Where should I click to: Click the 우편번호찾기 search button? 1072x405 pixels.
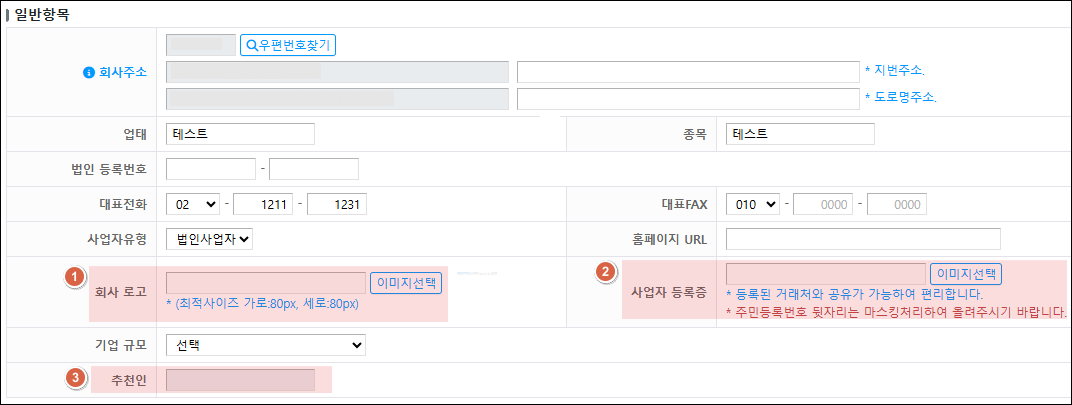pos(287,45)
